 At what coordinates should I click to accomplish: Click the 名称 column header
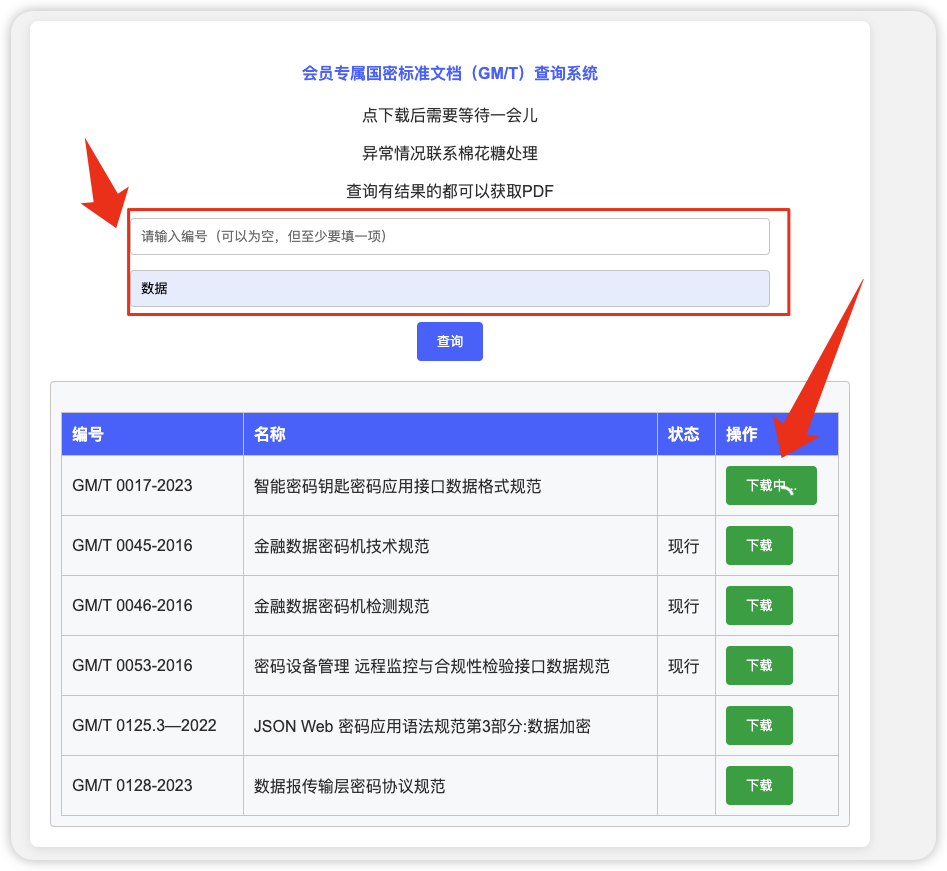coord(450,434)
